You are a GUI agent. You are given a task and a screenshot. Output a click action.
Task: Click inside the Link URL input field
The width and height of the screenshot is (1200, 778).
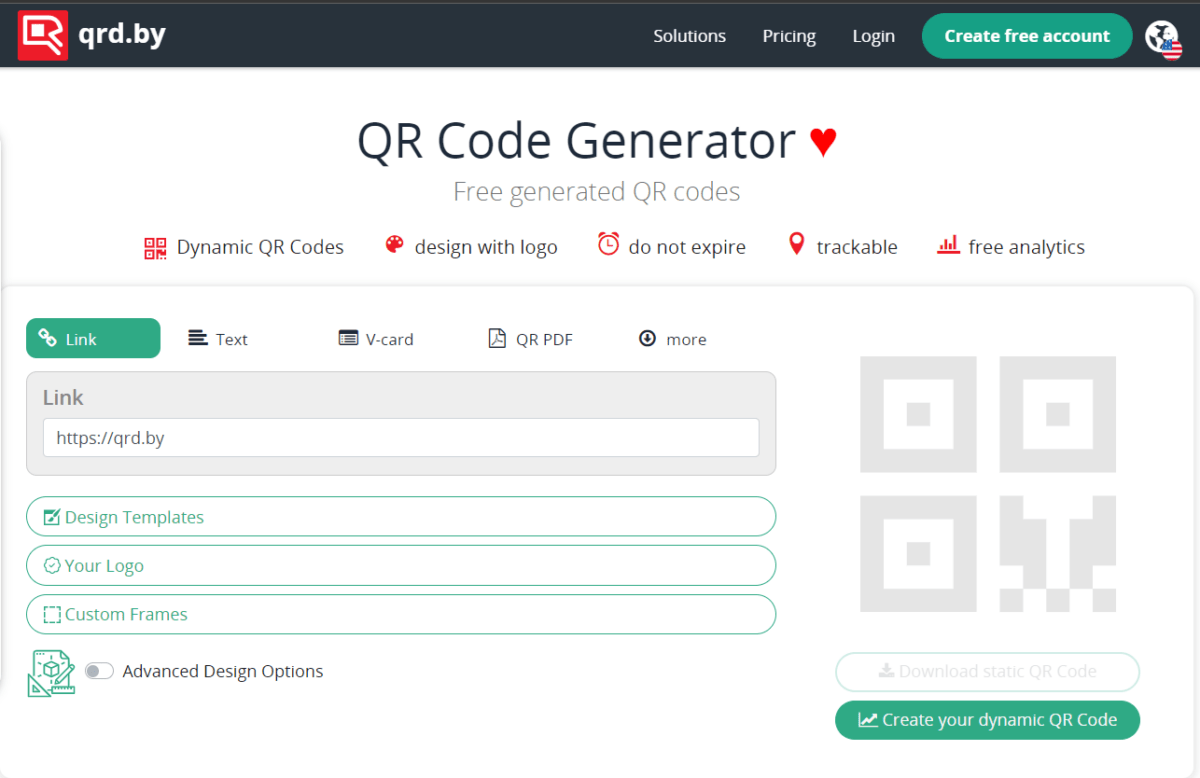(x=400, y=437)
